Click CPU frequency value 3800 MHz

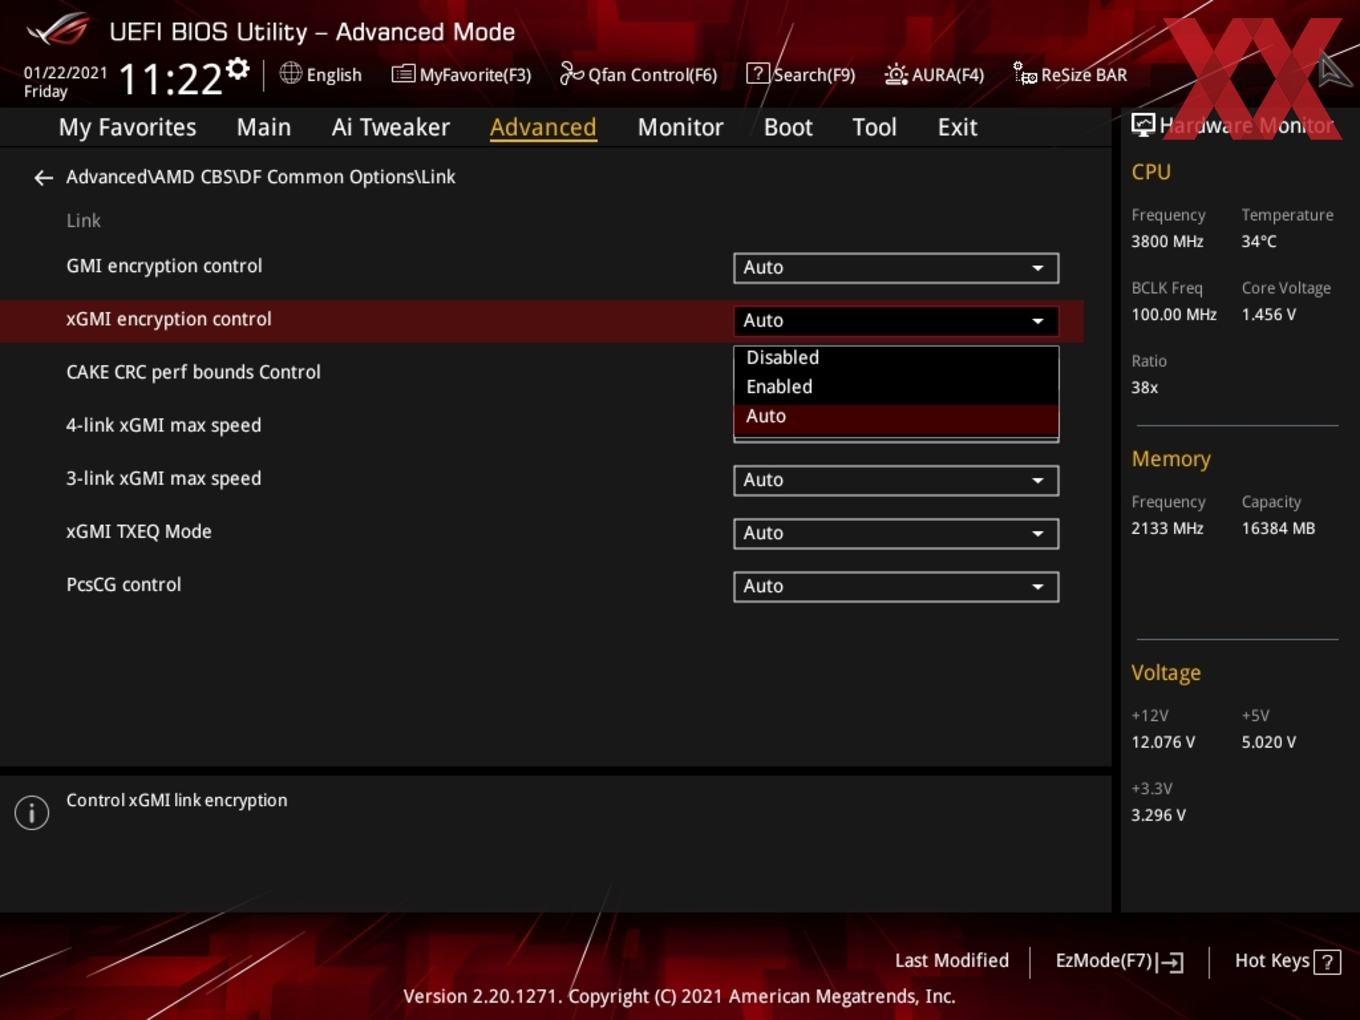tap(1167, 241)
